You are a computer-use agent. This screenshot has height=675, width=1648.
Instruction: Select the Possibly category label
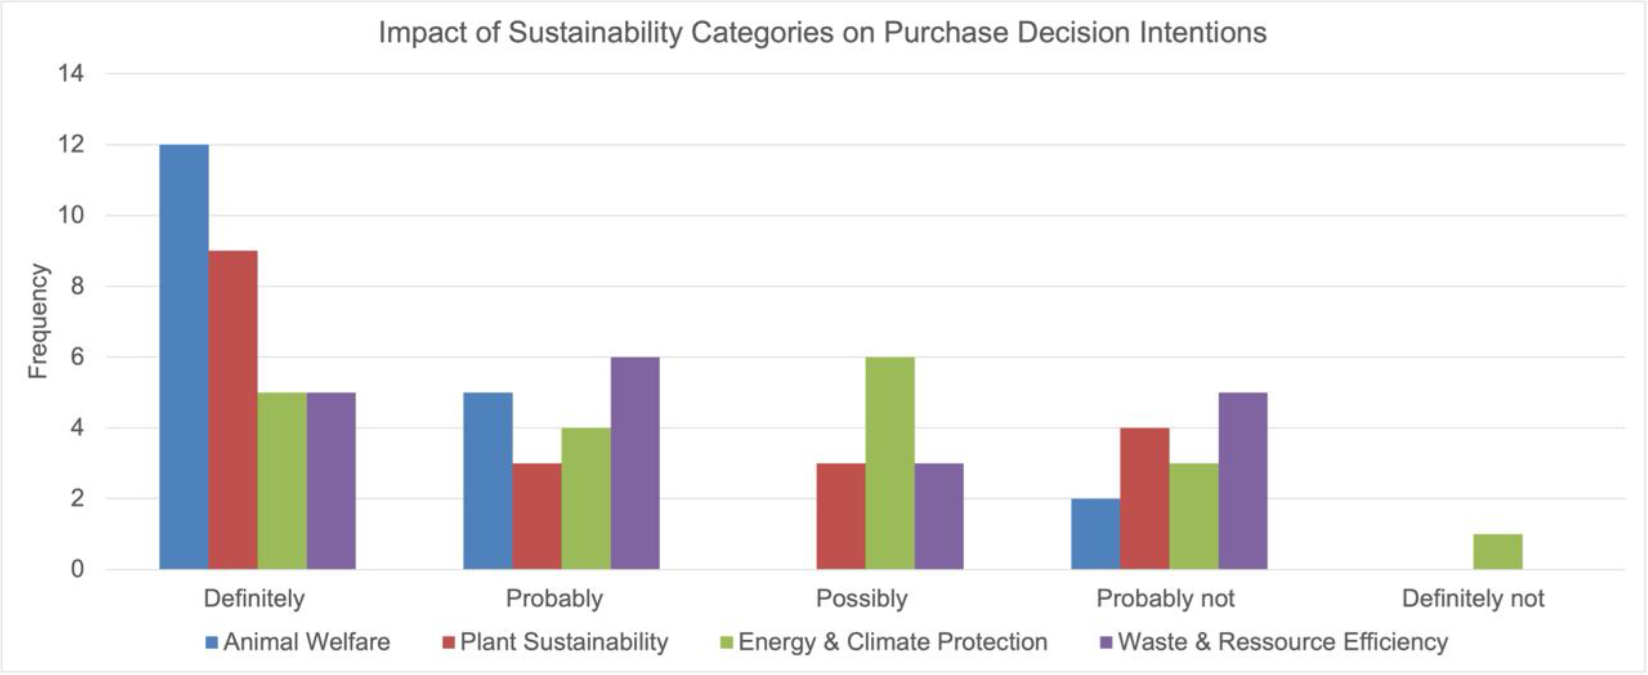(862, 599)
